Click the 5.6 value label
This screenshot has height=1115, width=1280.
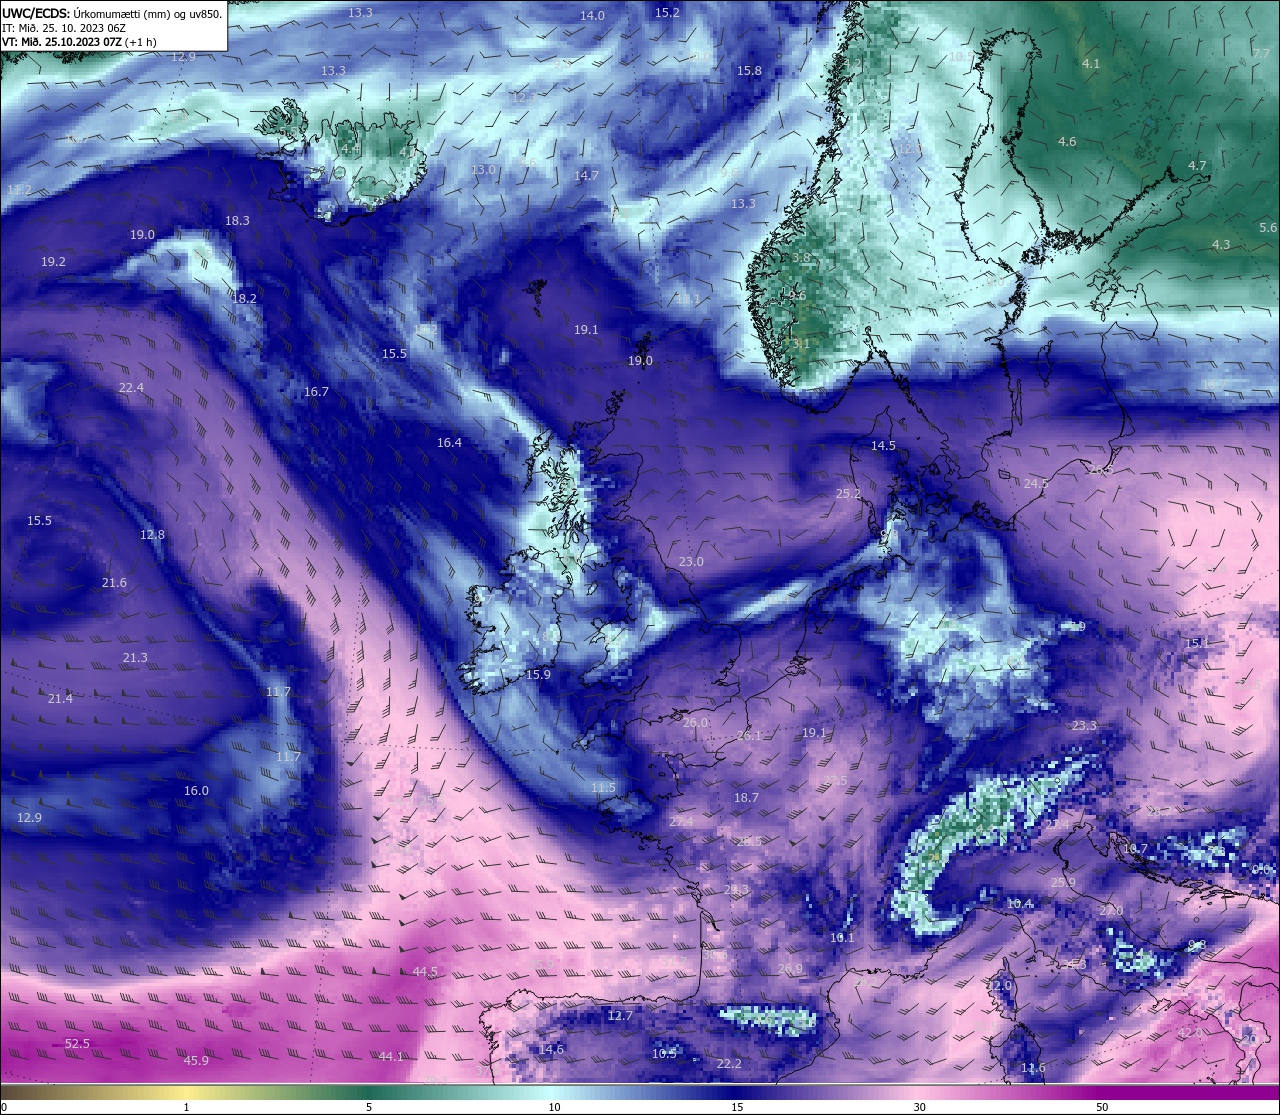click(x=1268, y=227)
